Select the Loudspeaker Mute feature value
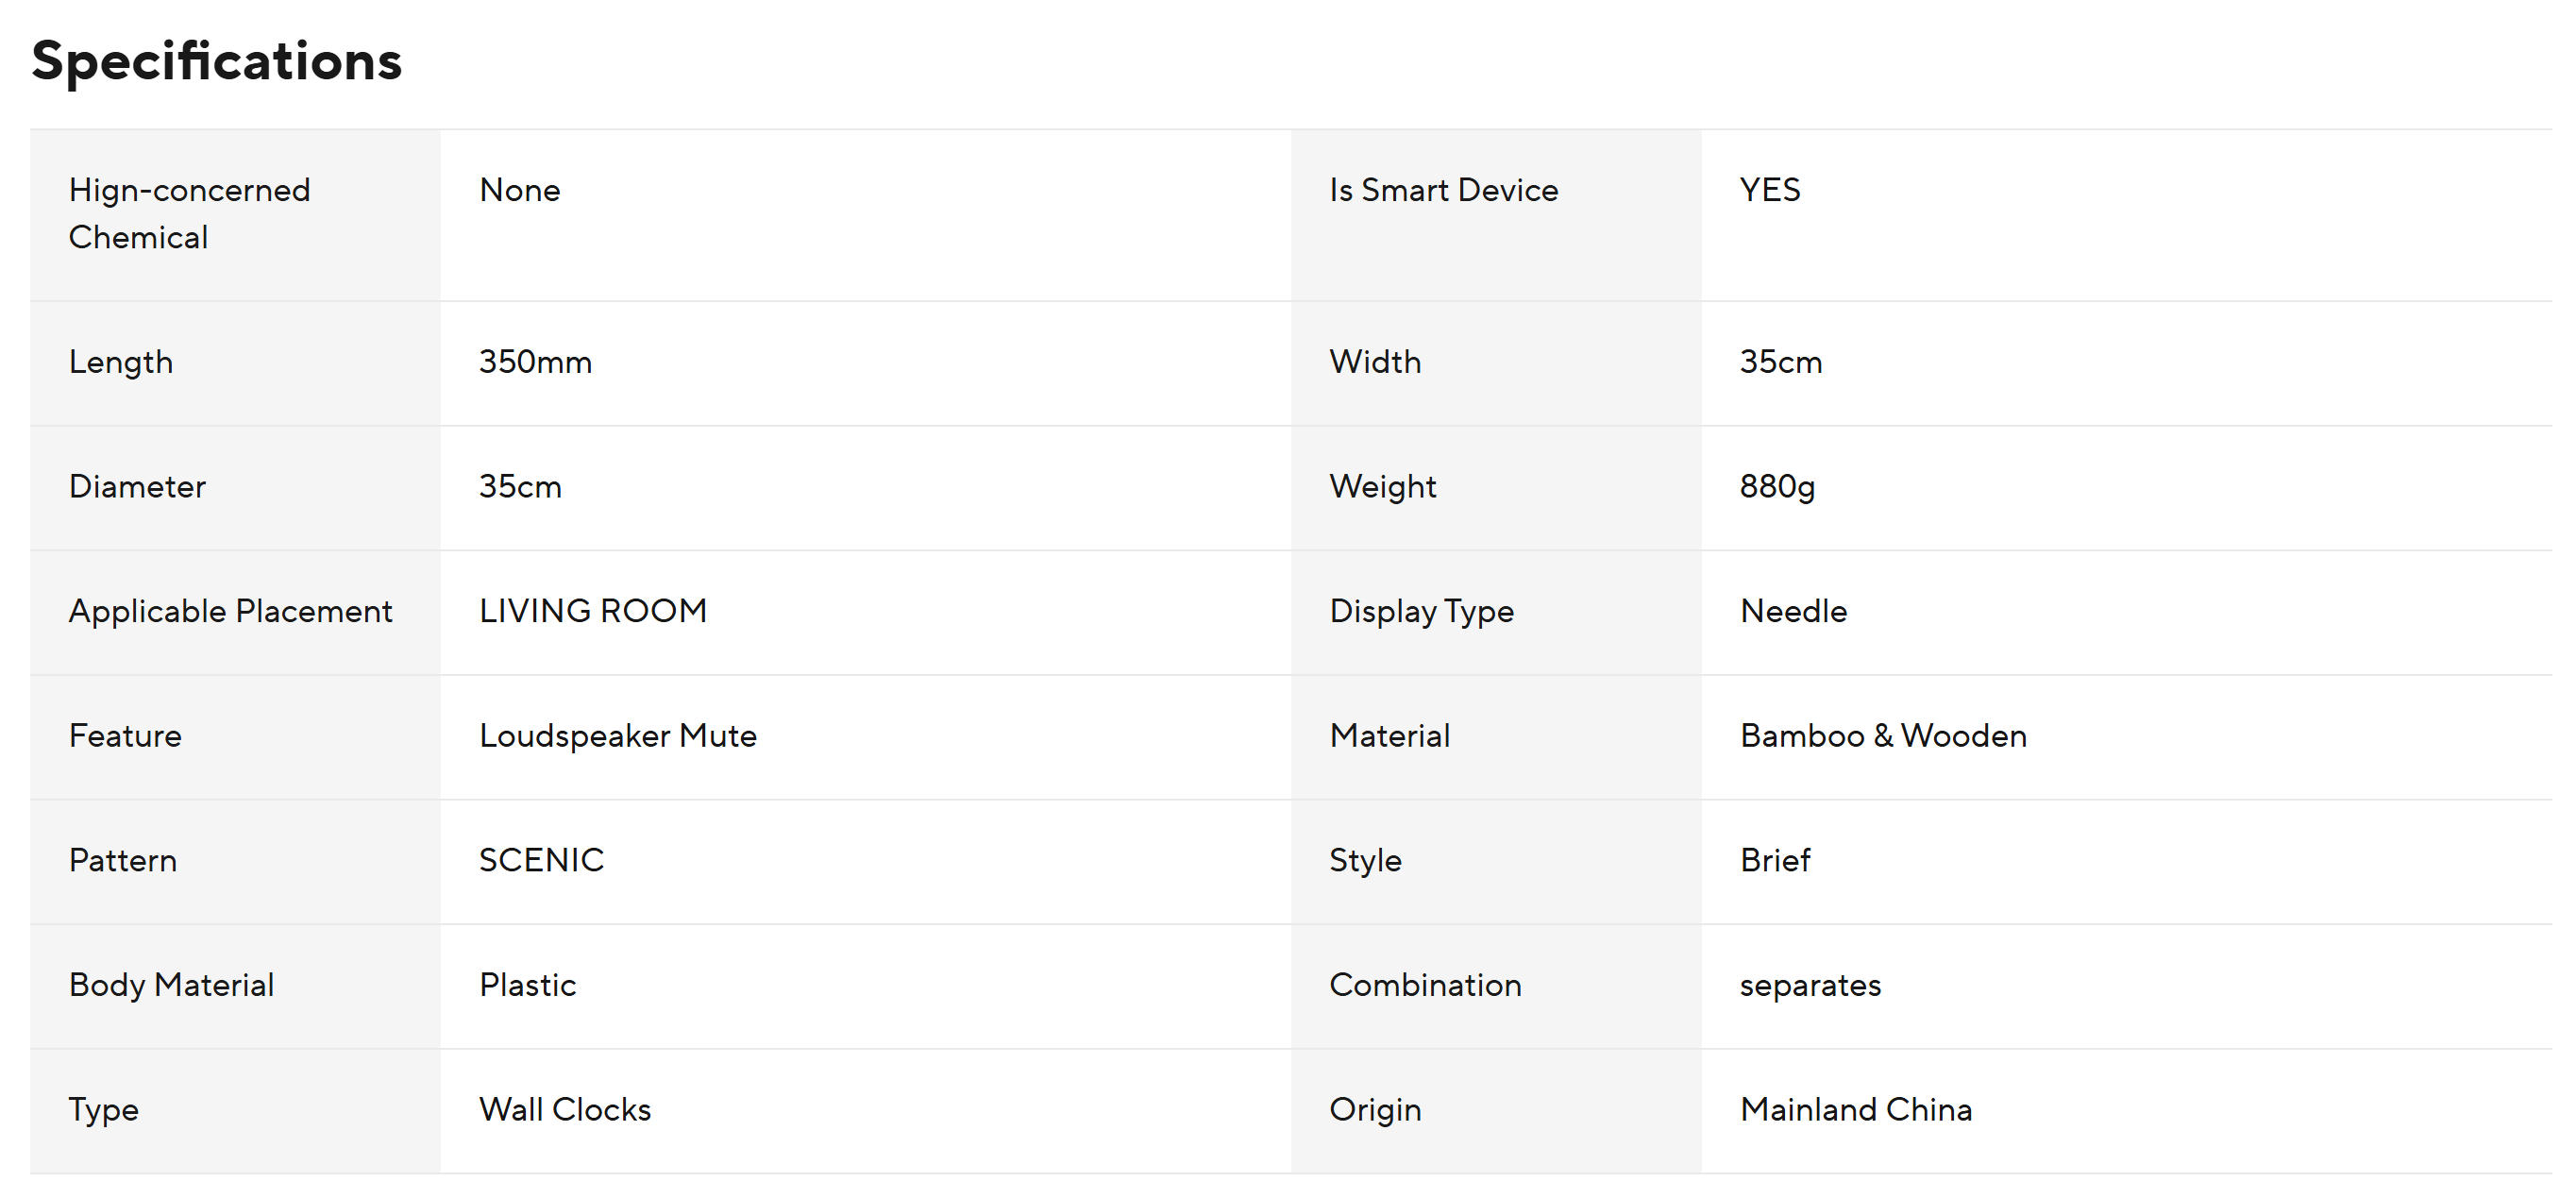The width and height of the screenshot is (2576, 1198). point(618,736)
